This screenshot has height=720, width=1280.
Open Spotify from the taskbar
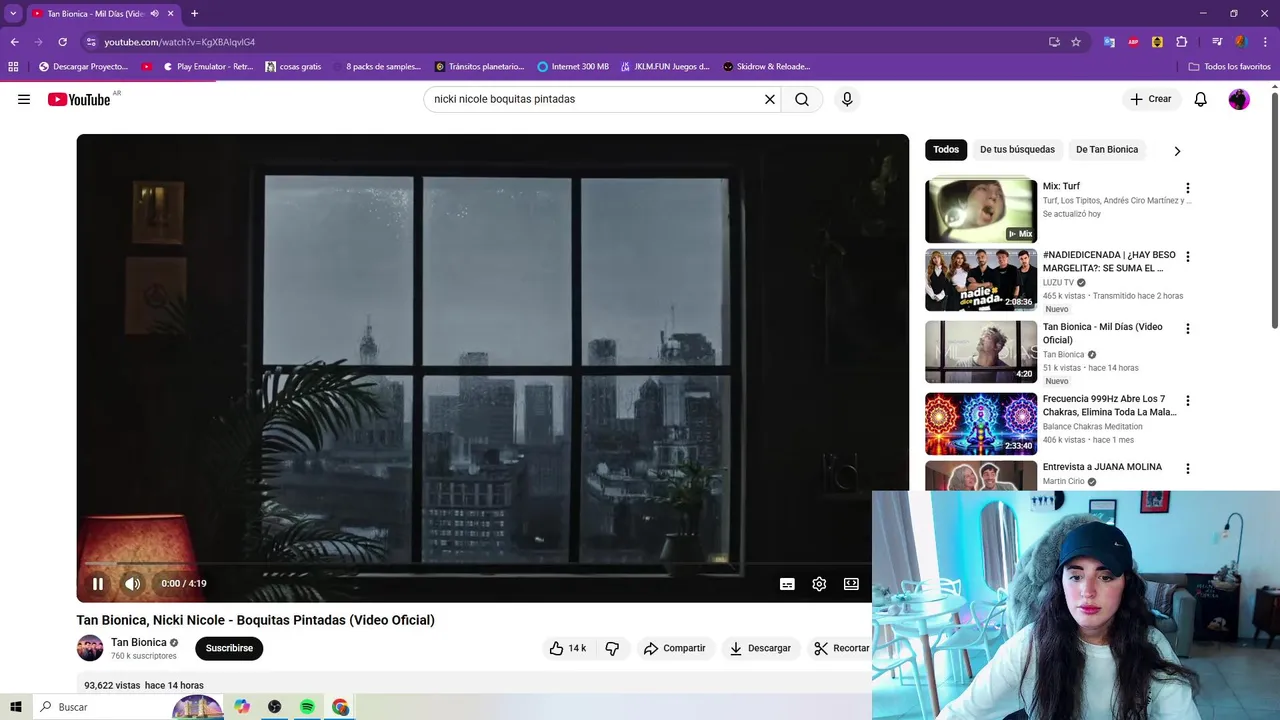[x=307, y=707]
